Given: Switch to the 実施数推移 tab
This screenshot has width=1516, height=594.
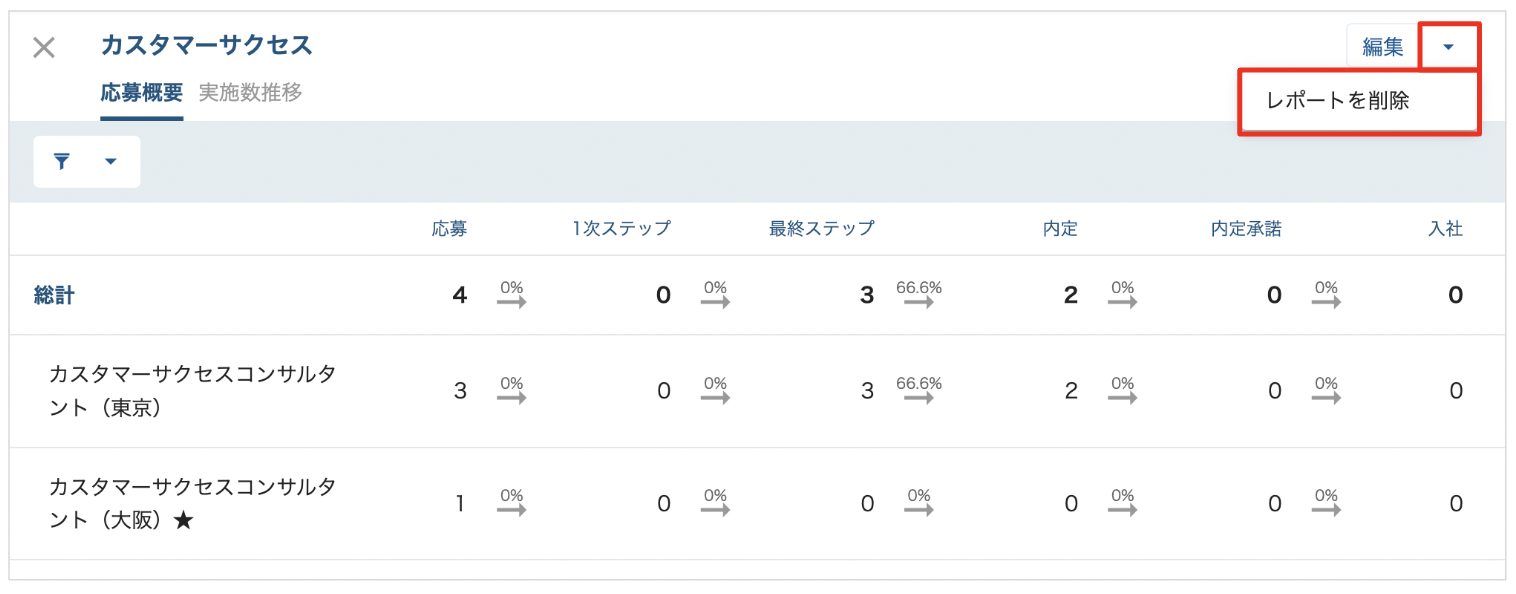Looking at the screenshot, I should tap(250, 93).
